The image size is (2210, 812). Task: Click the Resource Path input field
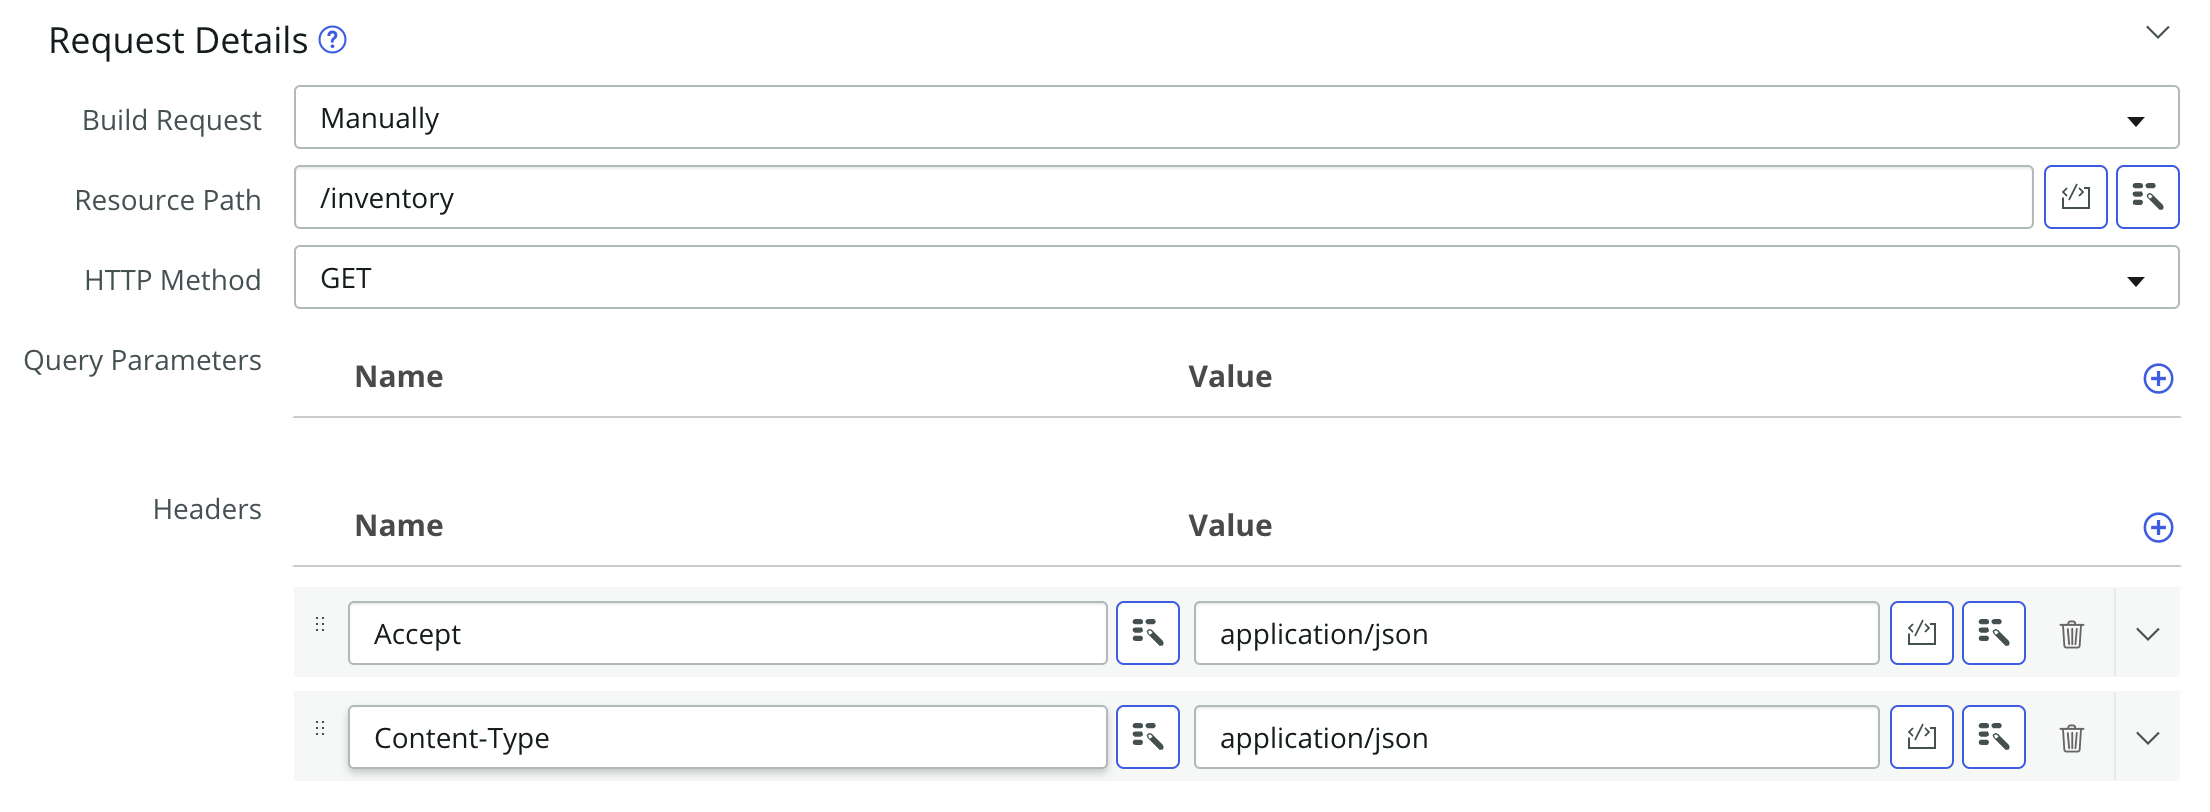coord(1164,198)
